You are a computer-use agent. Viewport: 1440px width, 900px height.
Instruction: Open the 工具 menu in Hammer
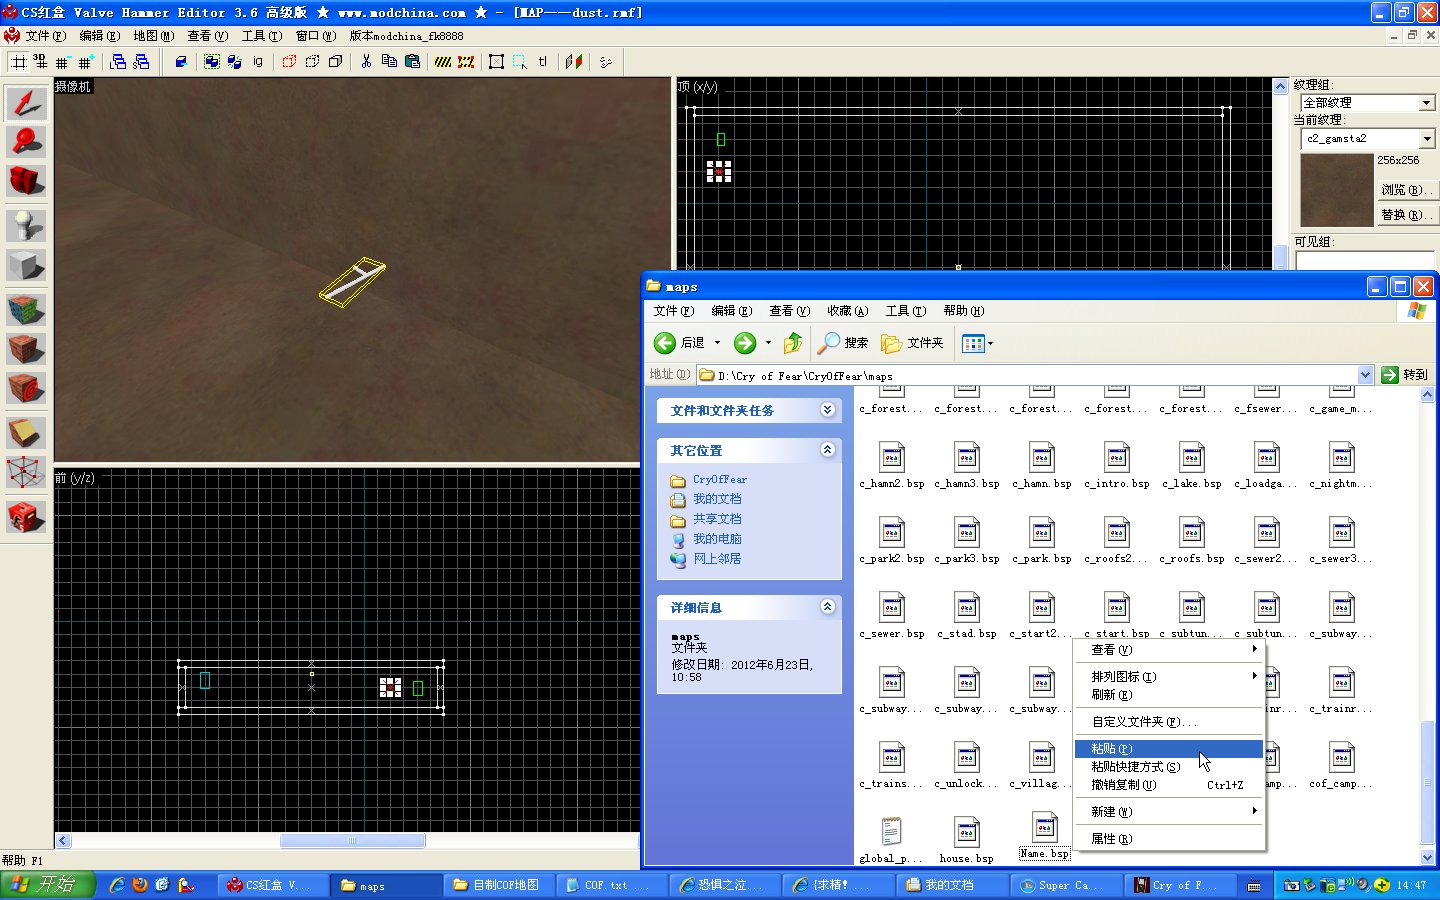[x=261, y=36]
